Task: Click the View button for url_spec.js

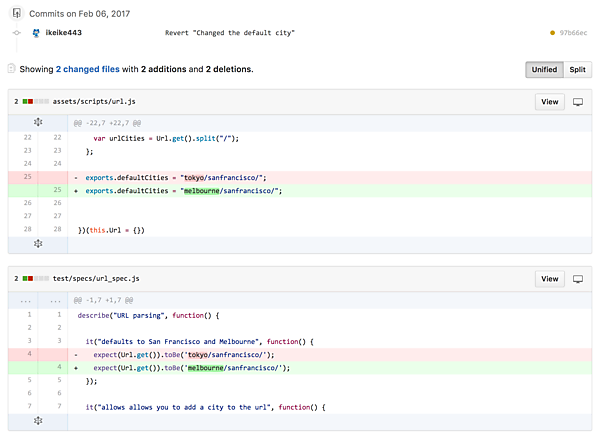Action: [x=549, y=279]
